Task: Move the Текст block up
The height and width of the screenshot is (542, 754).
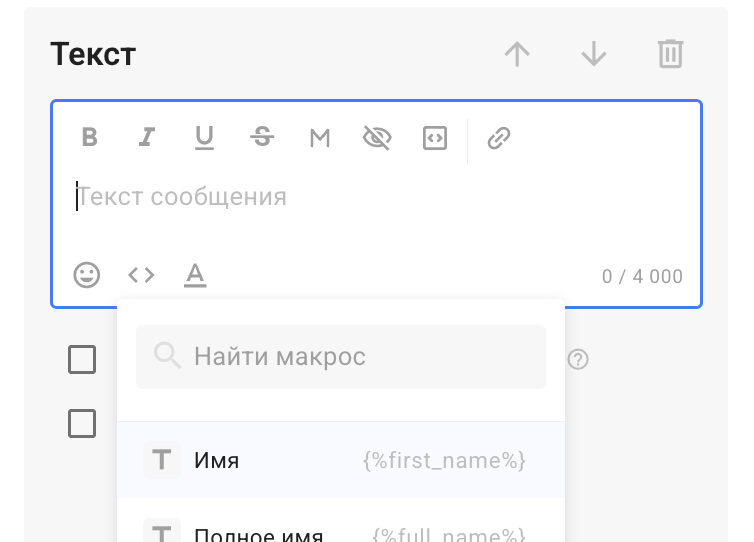Action: [x=517, y=54]
